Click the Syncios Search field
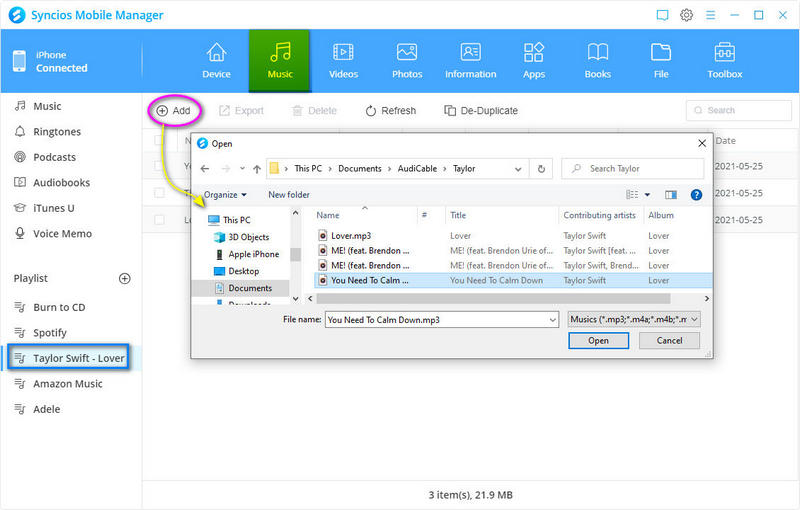This screenshot has width=800, height=510. click(739, 110)
